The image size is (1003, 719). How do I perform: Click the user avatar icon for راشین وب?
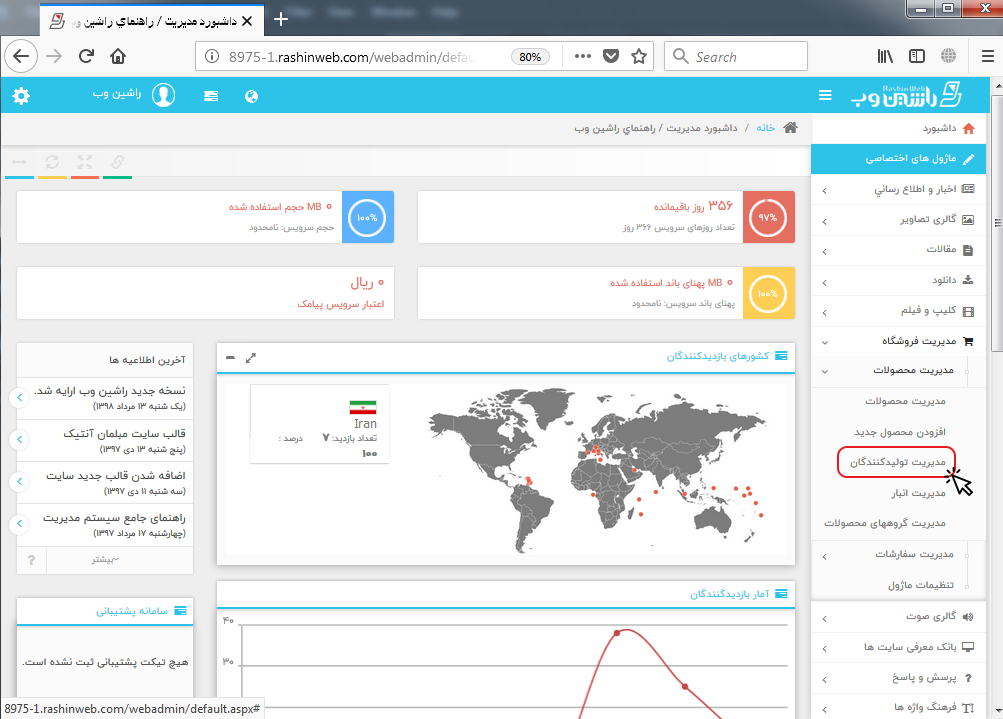163,95
